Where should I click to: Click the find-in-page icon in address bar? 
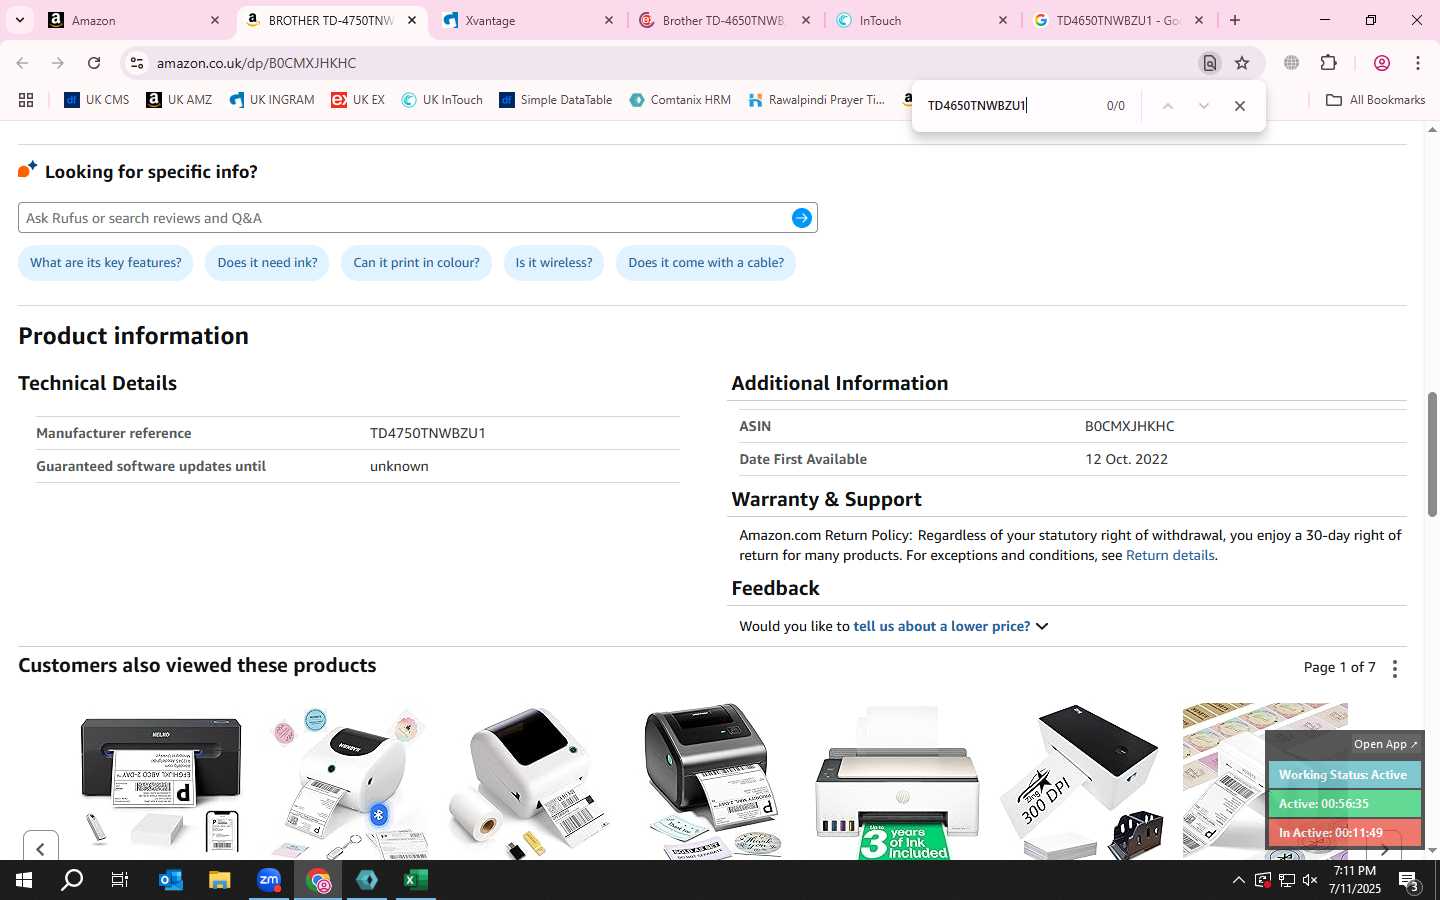coord(1209,63)
